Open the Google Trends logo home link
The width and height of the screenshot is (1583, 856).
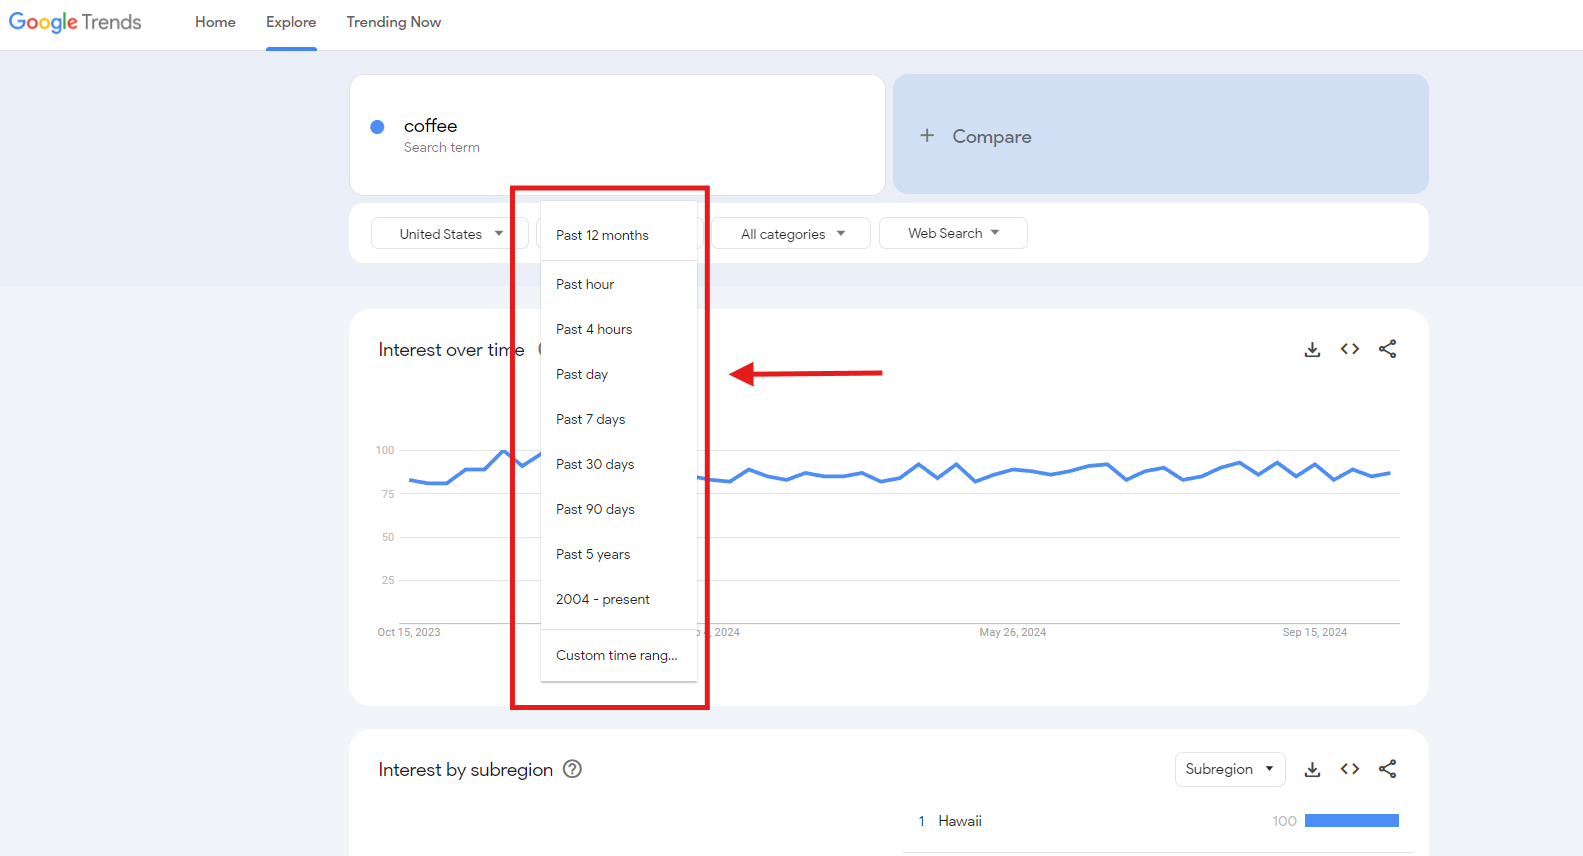click(x=75, y=22)
